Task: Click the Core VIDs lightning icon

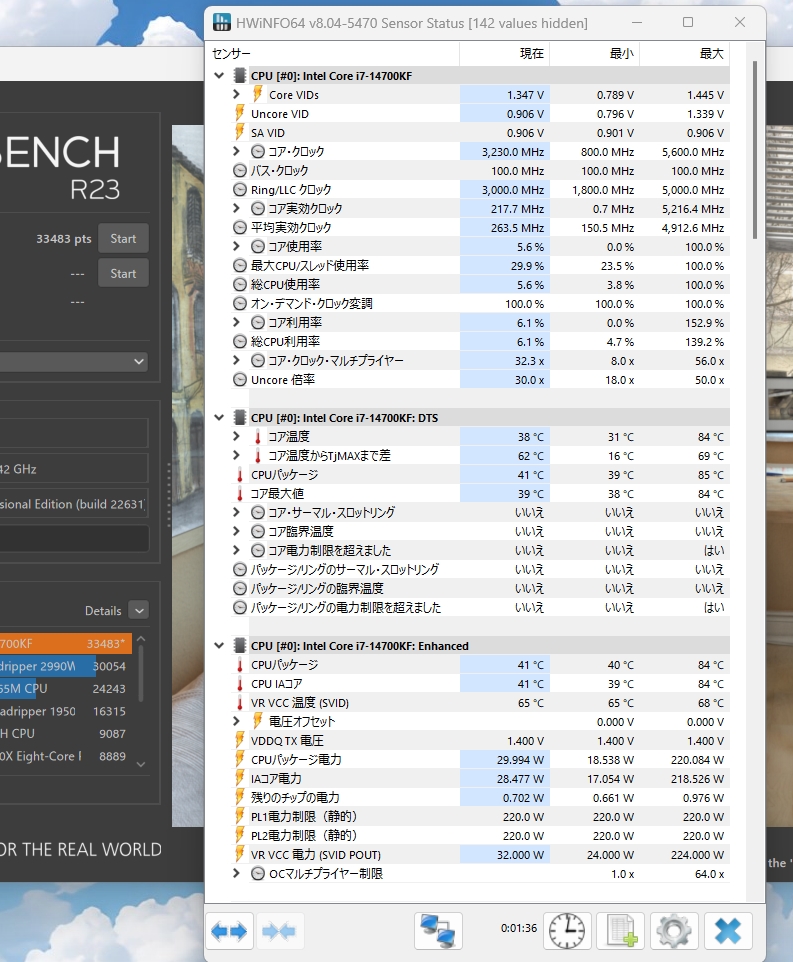Action: (x=258, y=94)
